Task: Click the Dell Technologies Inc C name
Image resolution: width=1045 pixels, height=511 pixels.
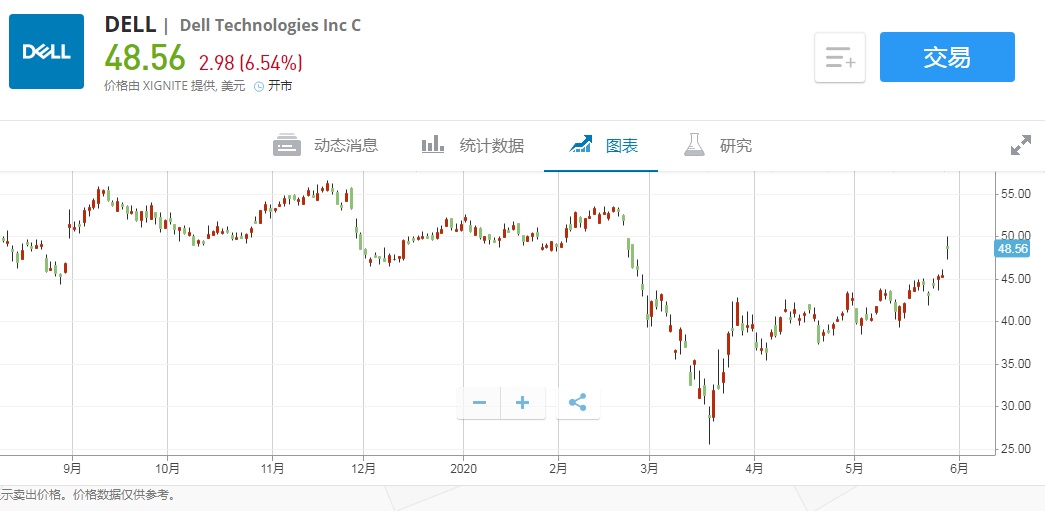Action: [270, 26]
